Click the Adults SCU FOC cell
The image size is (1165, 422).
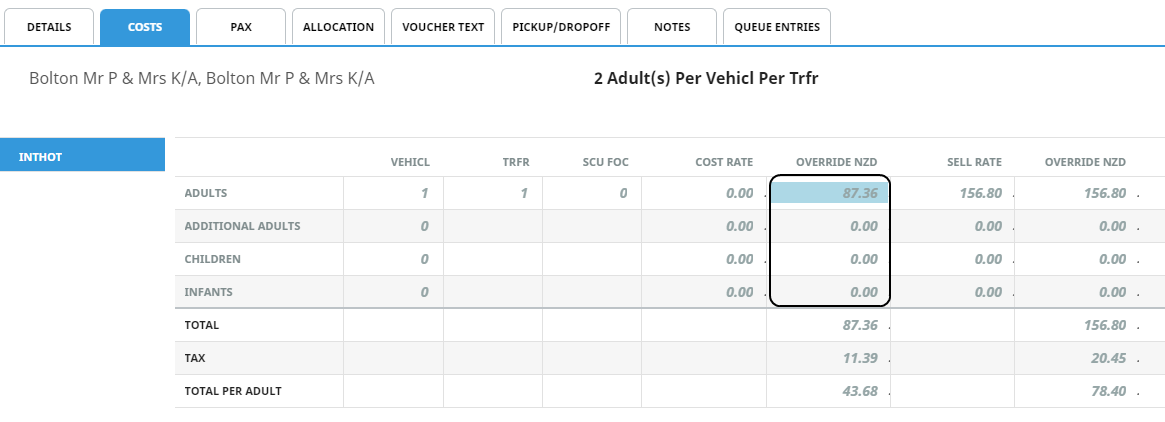click(x=592, y=193)
